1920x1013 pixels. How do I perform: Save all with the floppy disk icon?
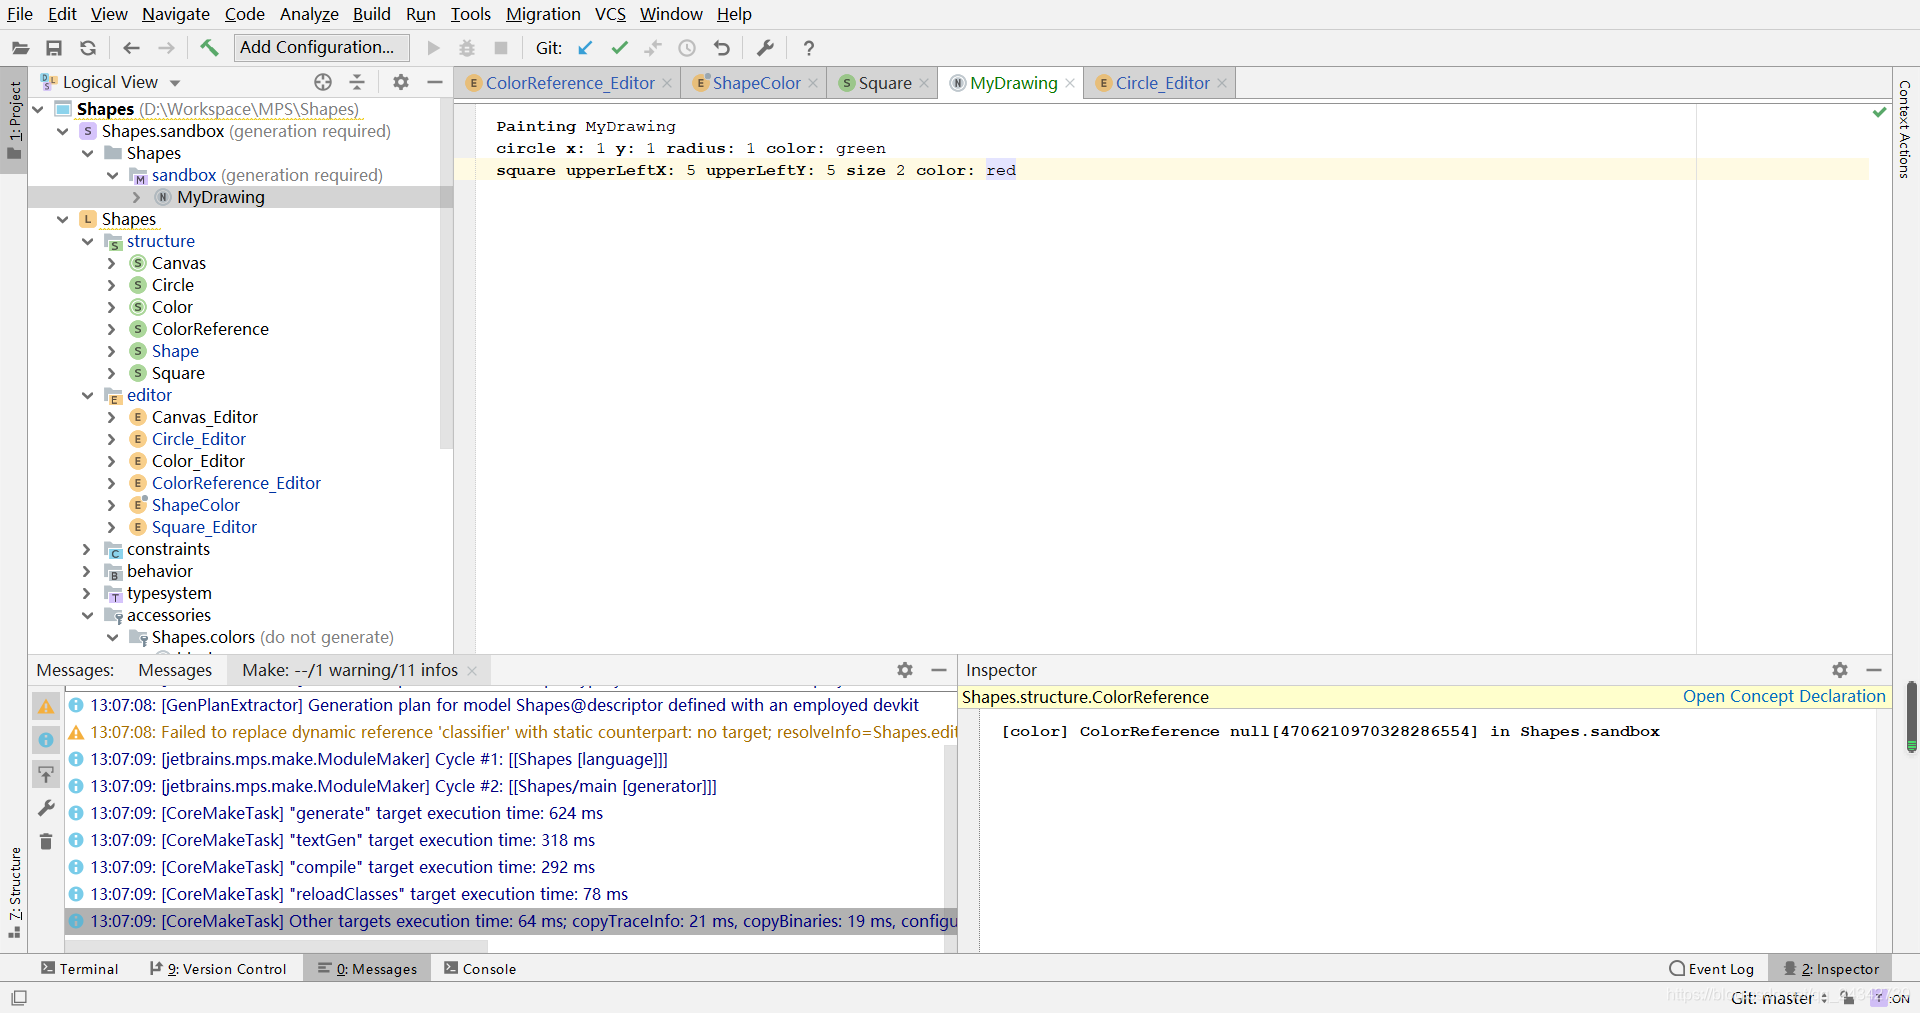[x=54, y=48]
